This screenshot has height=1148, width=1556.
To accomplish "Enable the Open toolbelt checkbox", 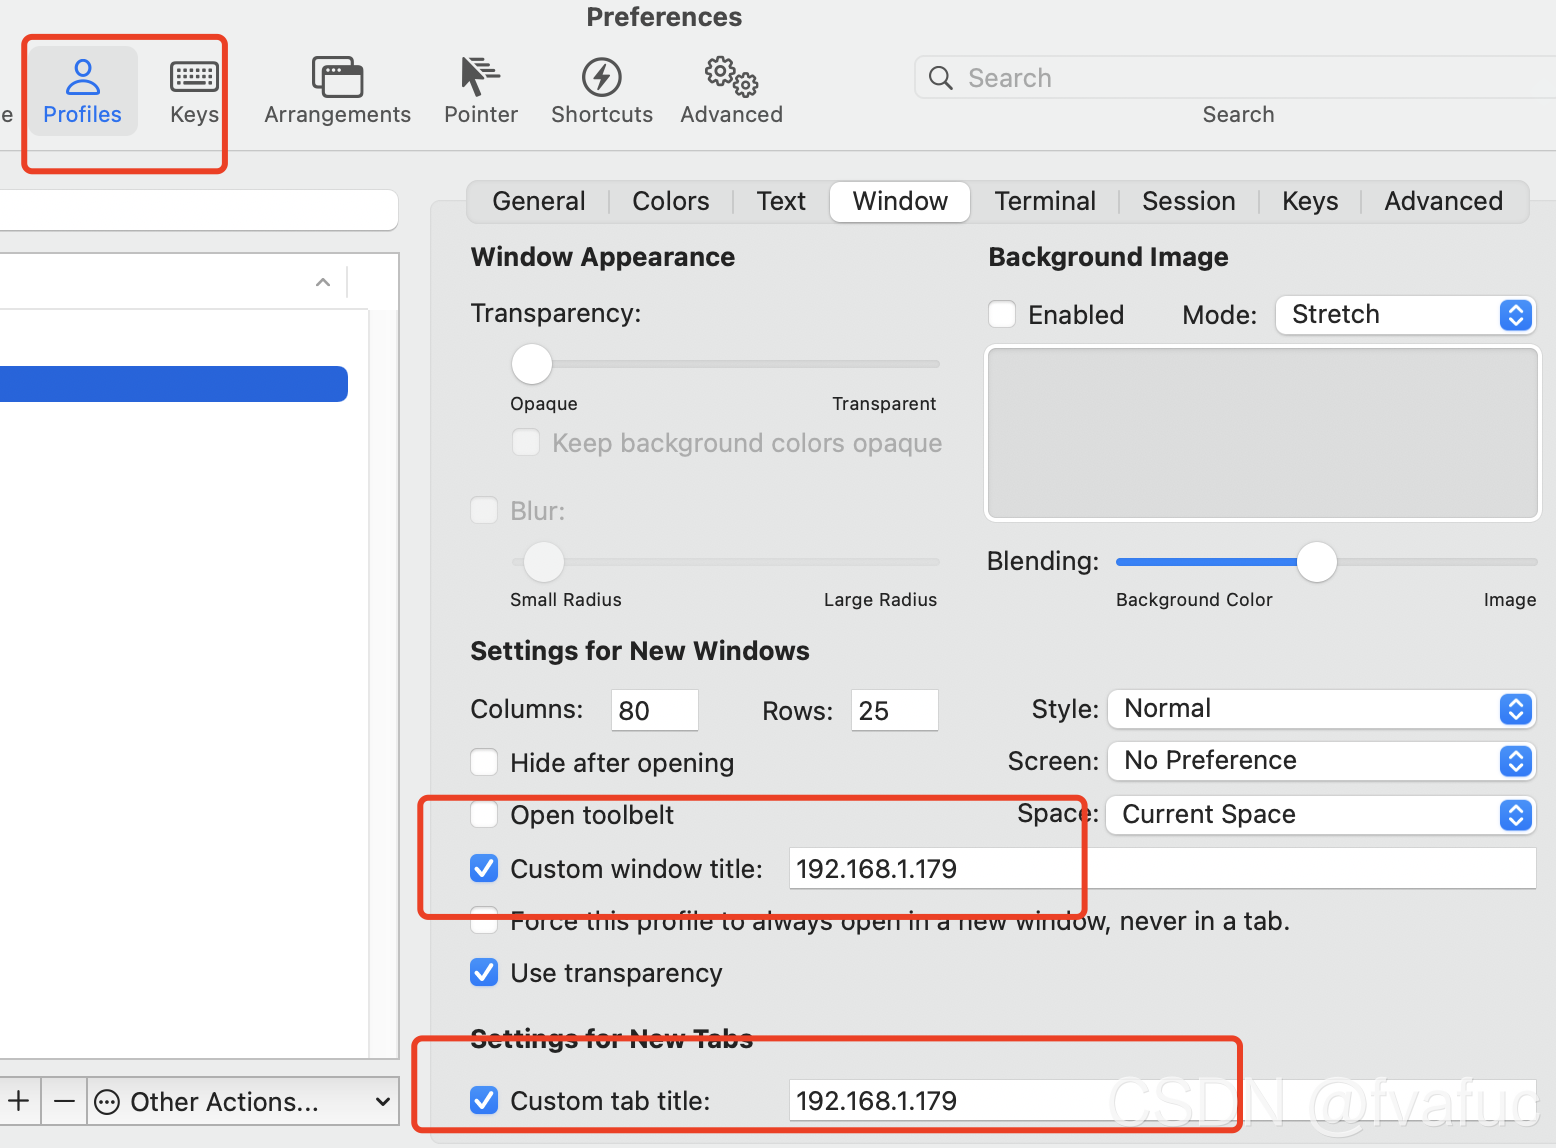I will 484,814.
